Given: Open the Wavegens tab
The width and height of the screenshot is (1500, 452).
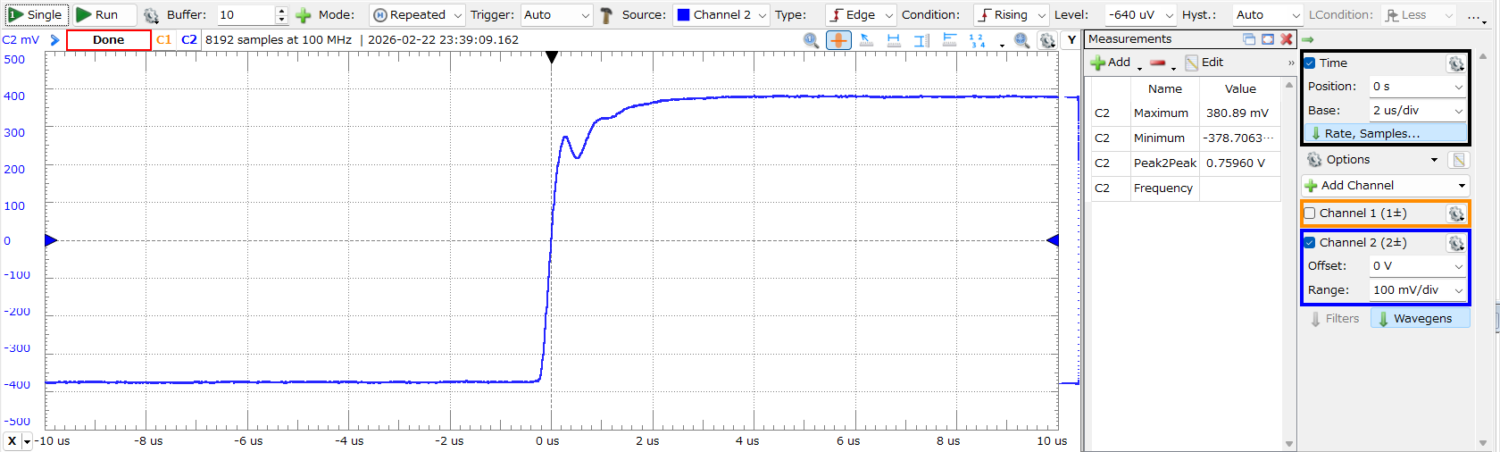Looking at the screenshot, I should coord(1419,319).
